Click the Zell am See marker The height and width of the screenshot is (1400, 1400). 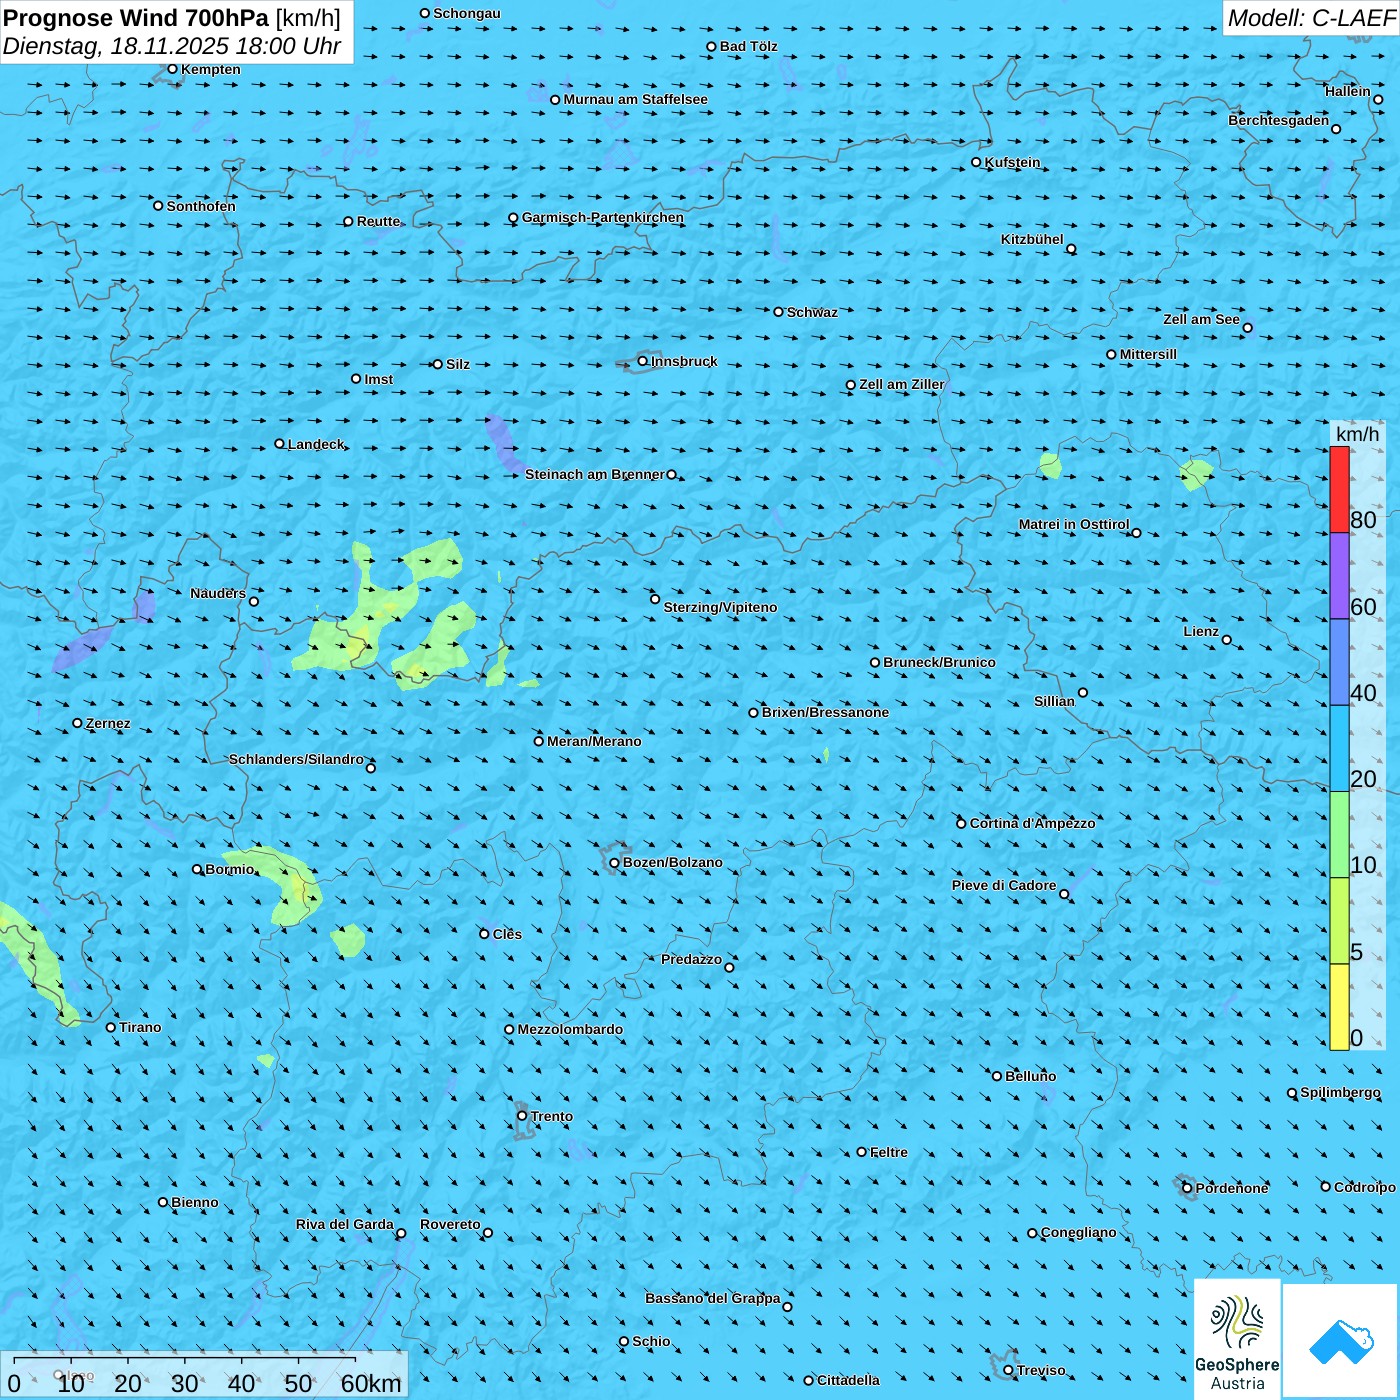pos(1247,328)
